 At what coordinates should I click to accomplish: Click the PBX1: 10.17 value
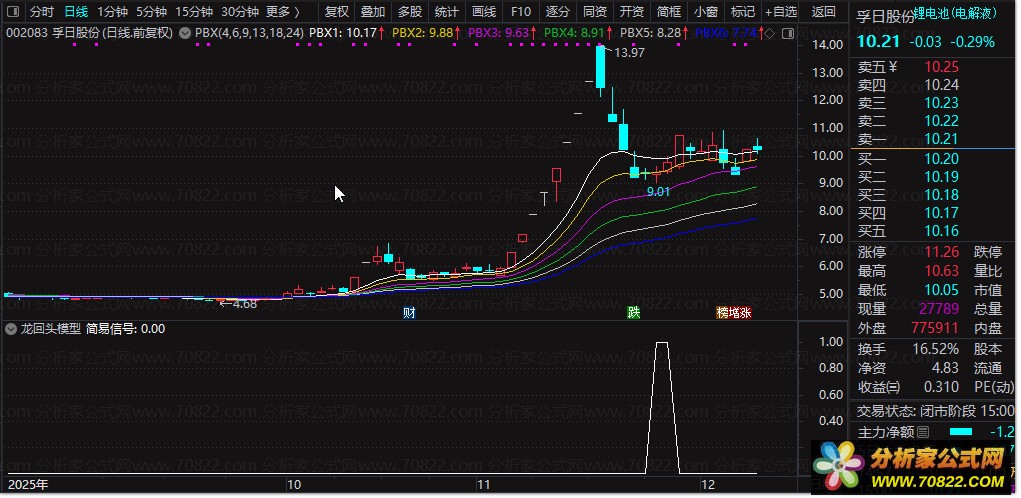pos(343,33)
